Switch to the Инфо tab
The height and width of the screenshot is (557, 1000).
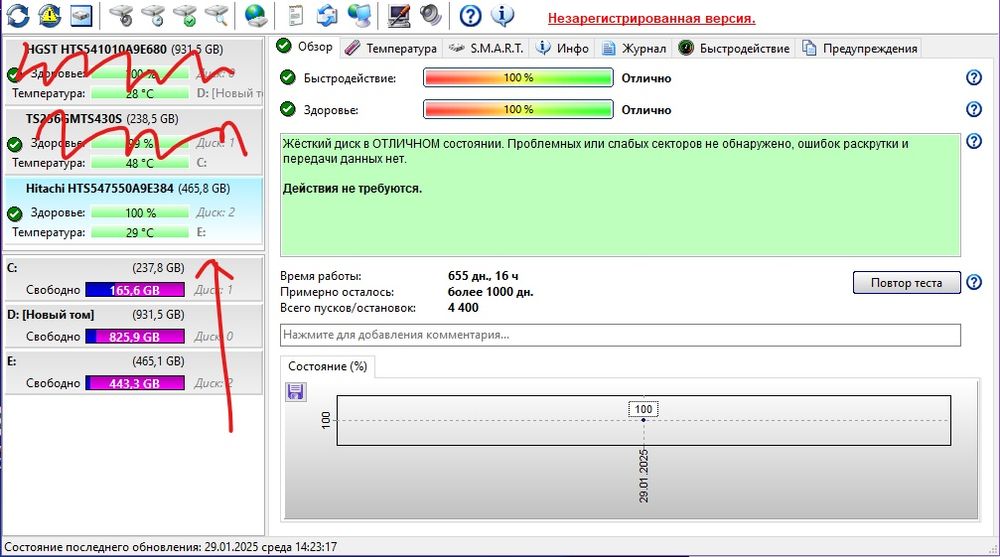point(562,48)
